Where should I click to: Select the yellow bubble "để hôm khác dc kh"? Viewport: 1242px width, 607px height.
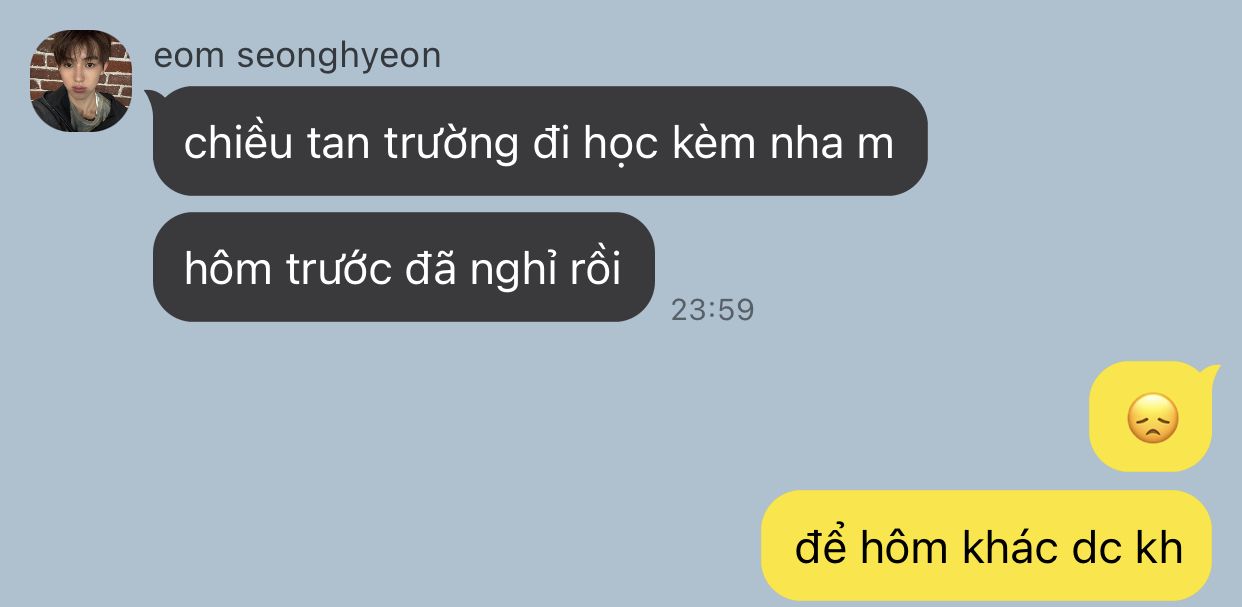click(x=986, y=545)
